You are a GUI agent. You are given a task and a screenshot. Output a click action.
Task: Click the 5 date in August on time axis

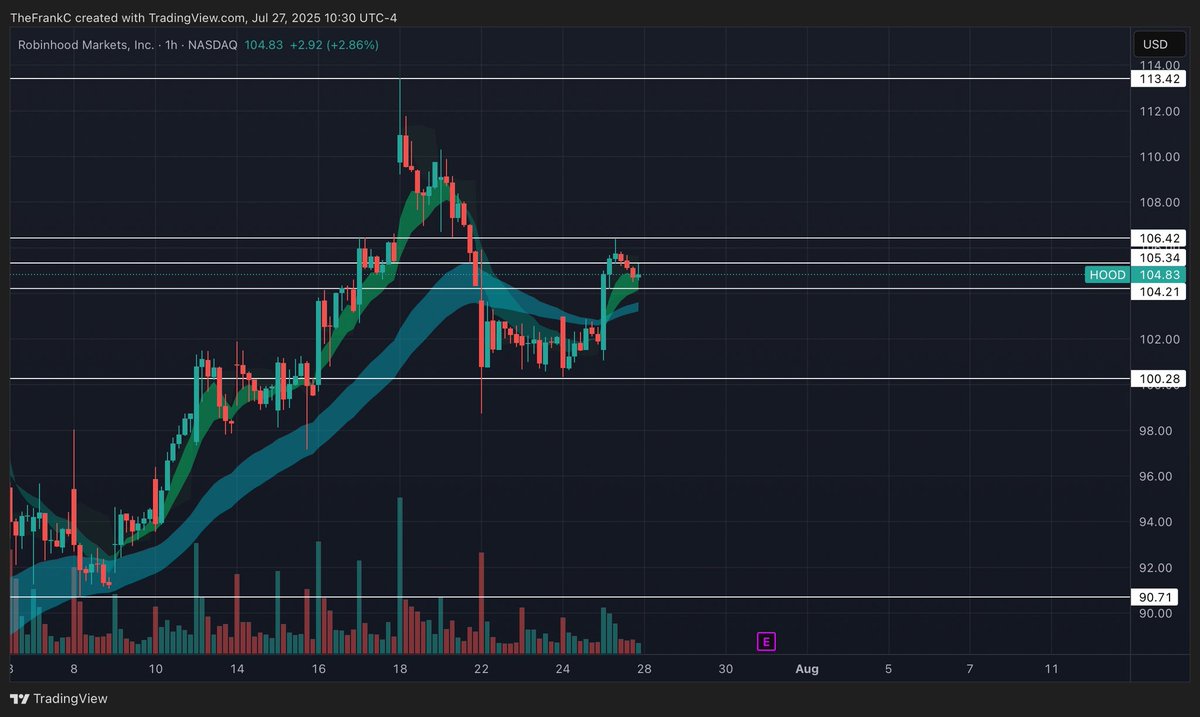(889, 668)
